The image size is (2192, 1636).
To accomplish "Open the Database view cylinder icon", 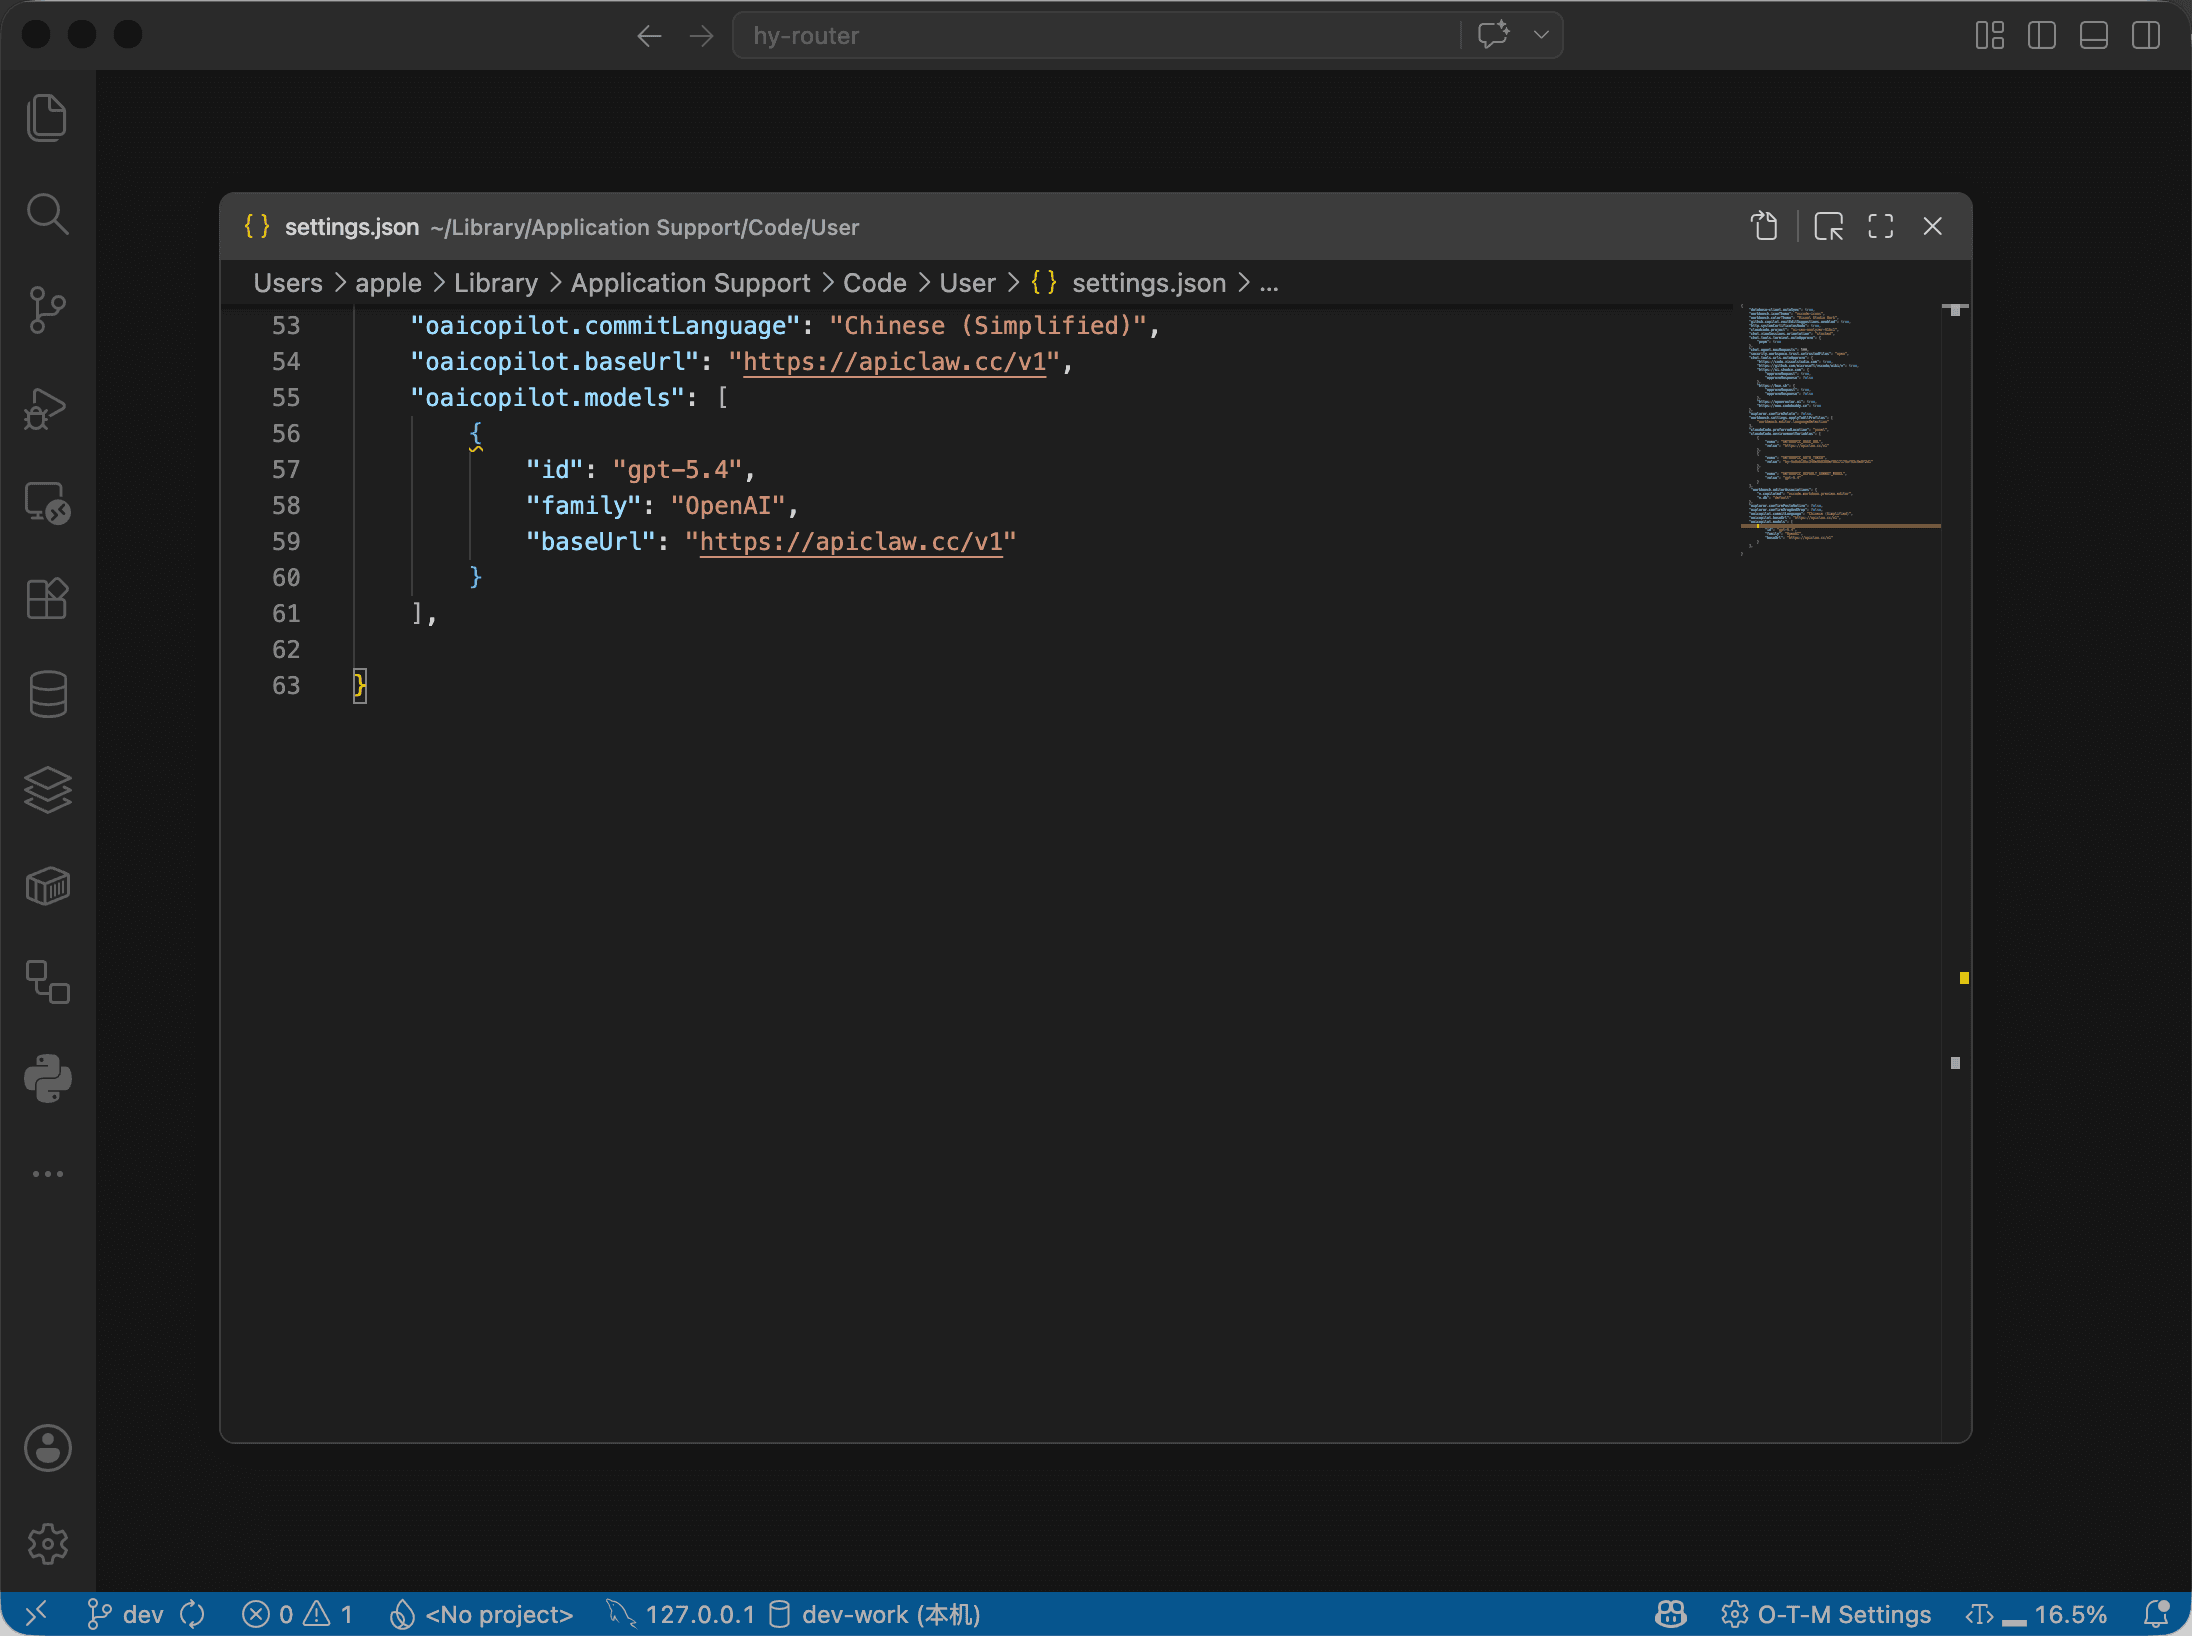I will (x=47, y=694).
